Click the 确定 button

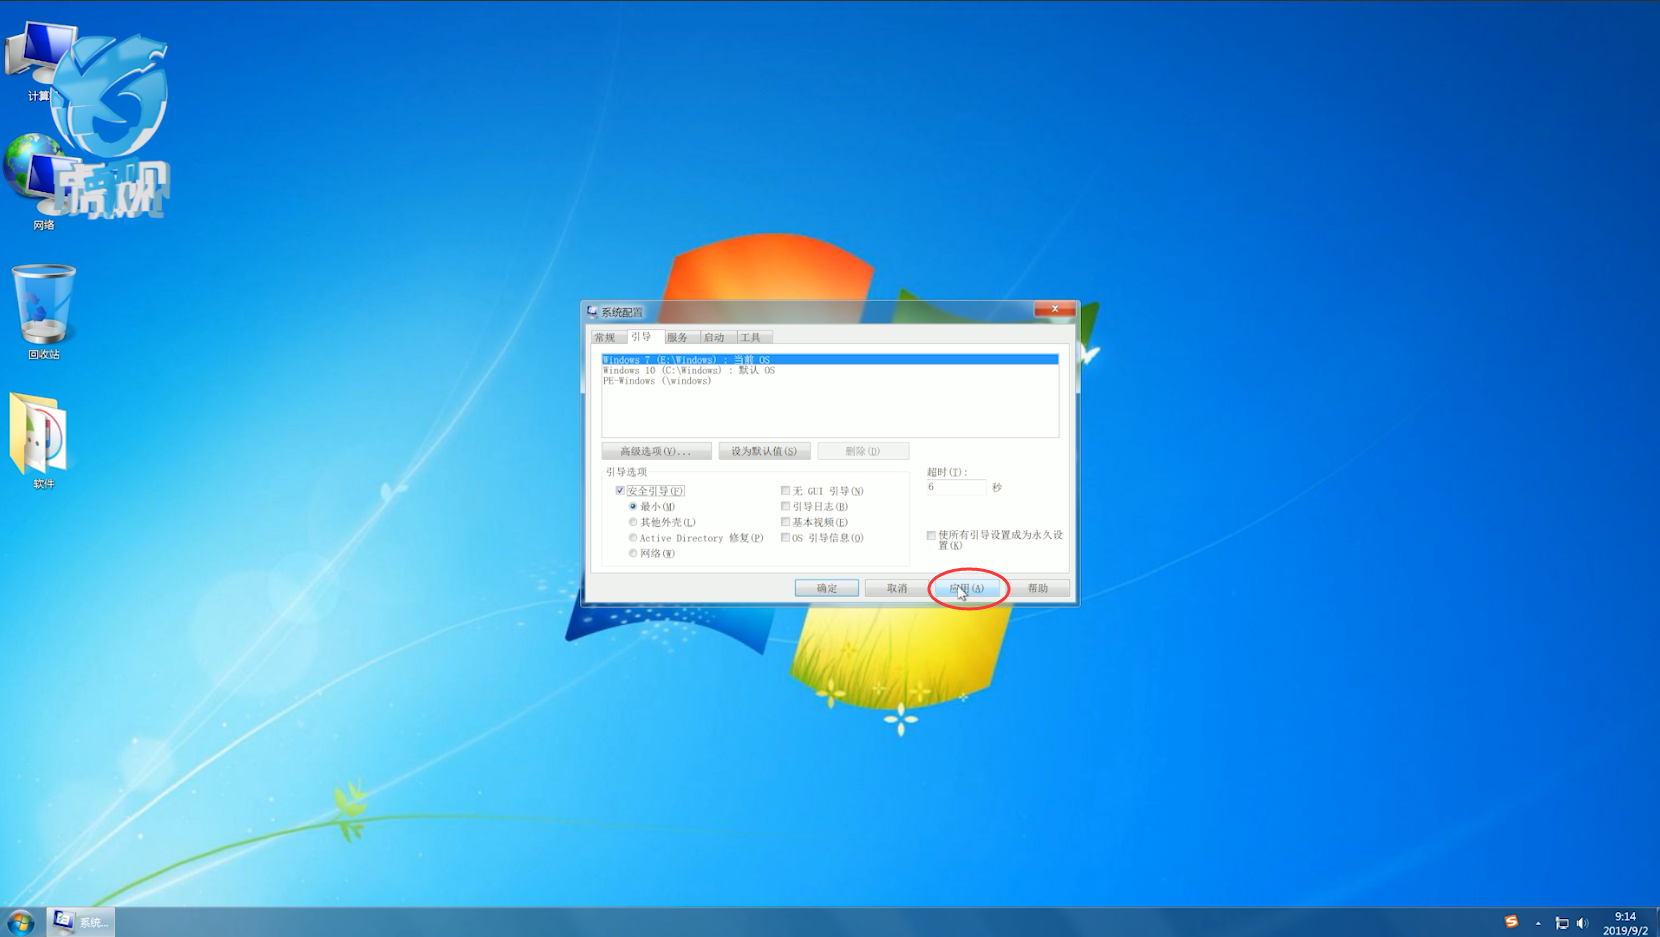click(x=827, y=588)
